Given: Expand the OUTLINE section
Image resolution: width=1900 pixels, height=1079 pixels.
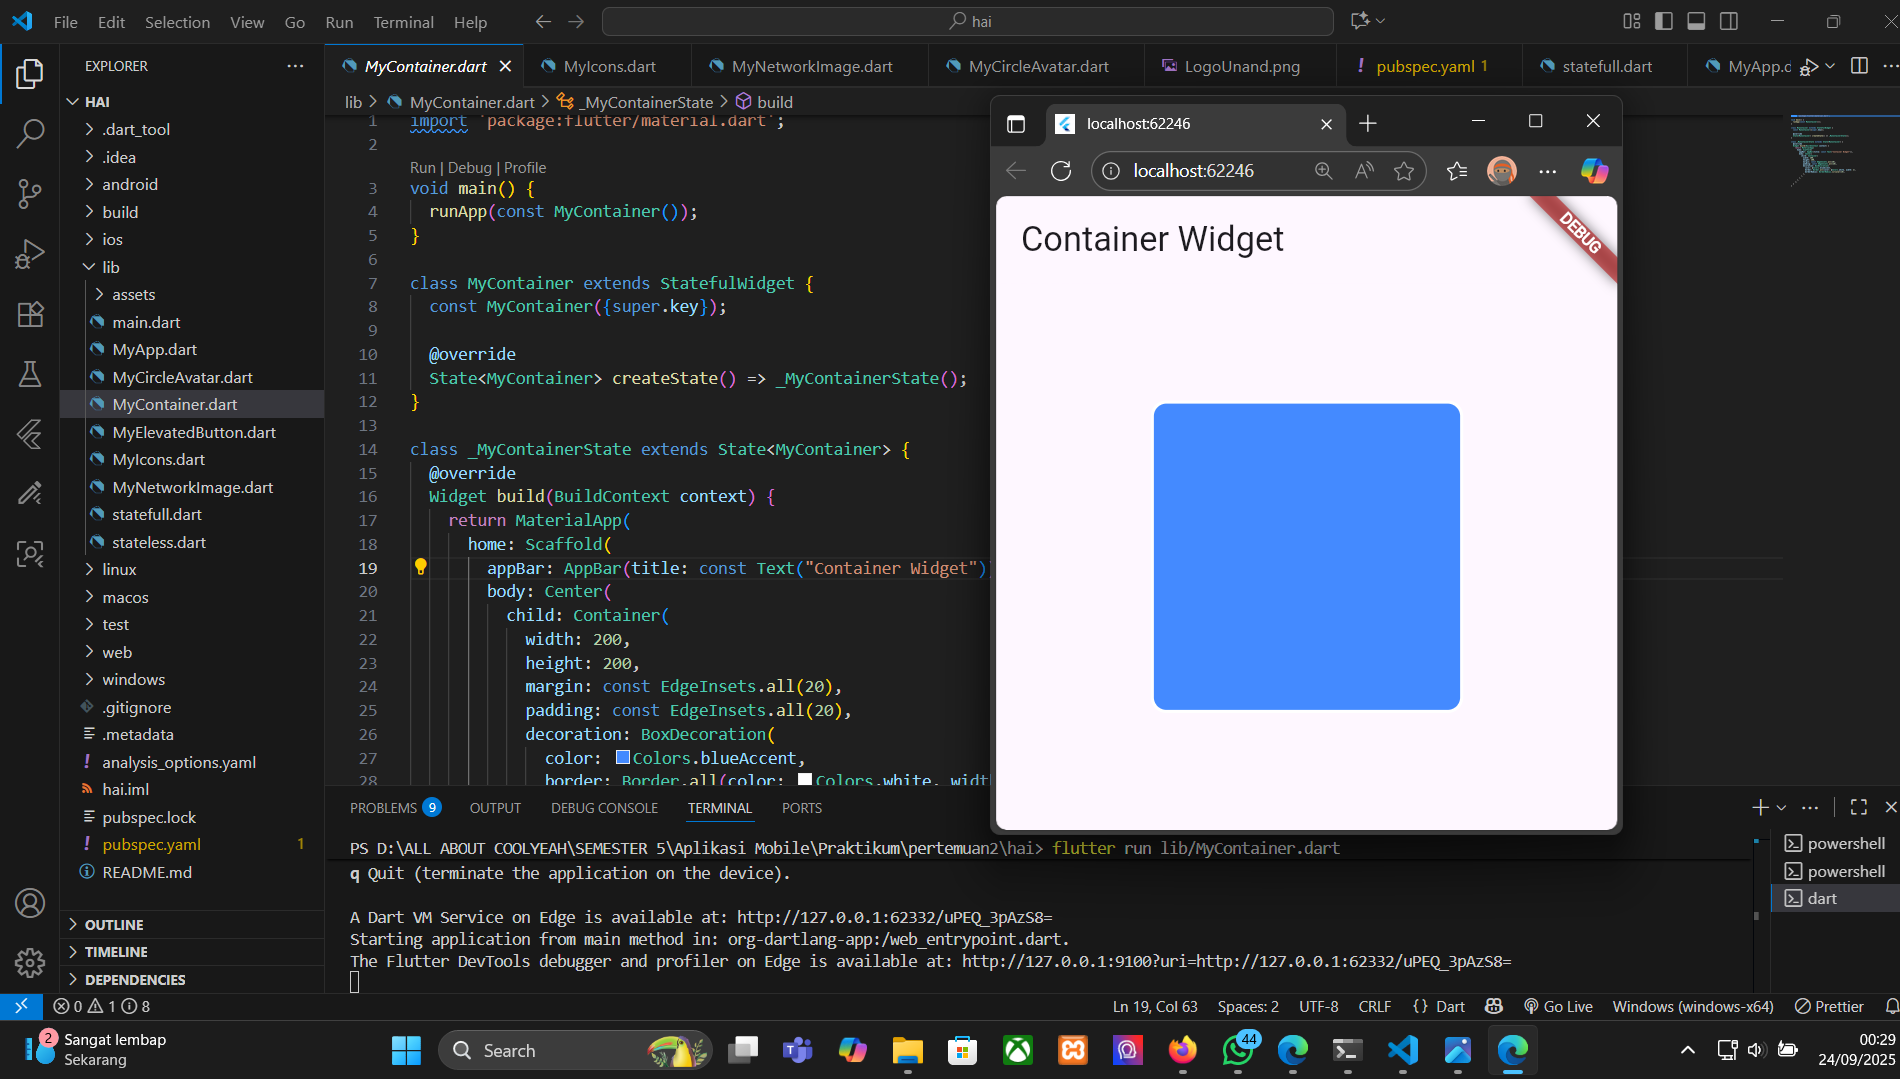Looking at the screenshot, I should [114, 925].
